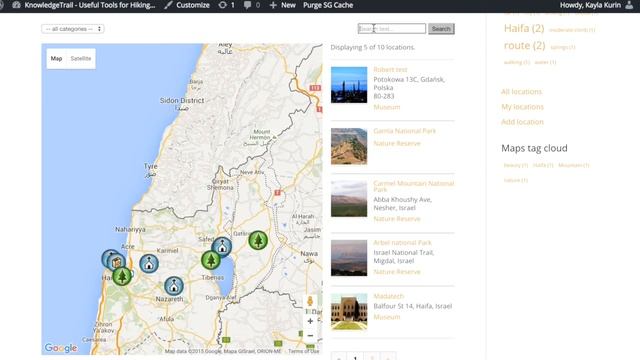Click Nature Reserve under Gamla National Park
The width and height of the screenshot is (640, 360).
(x=397, y=143)
